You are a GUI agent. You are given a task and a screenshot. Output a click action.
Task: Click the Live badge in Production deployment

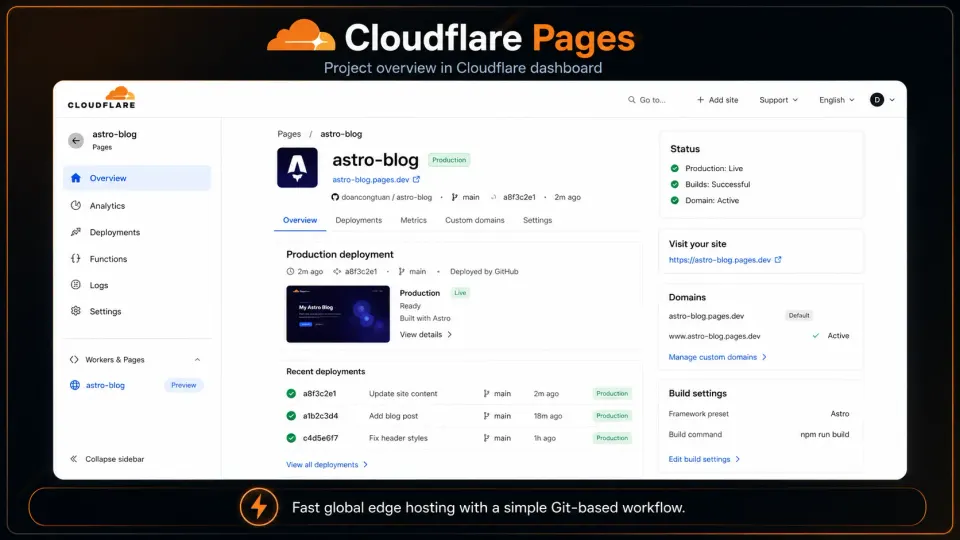tap(460, 293)
